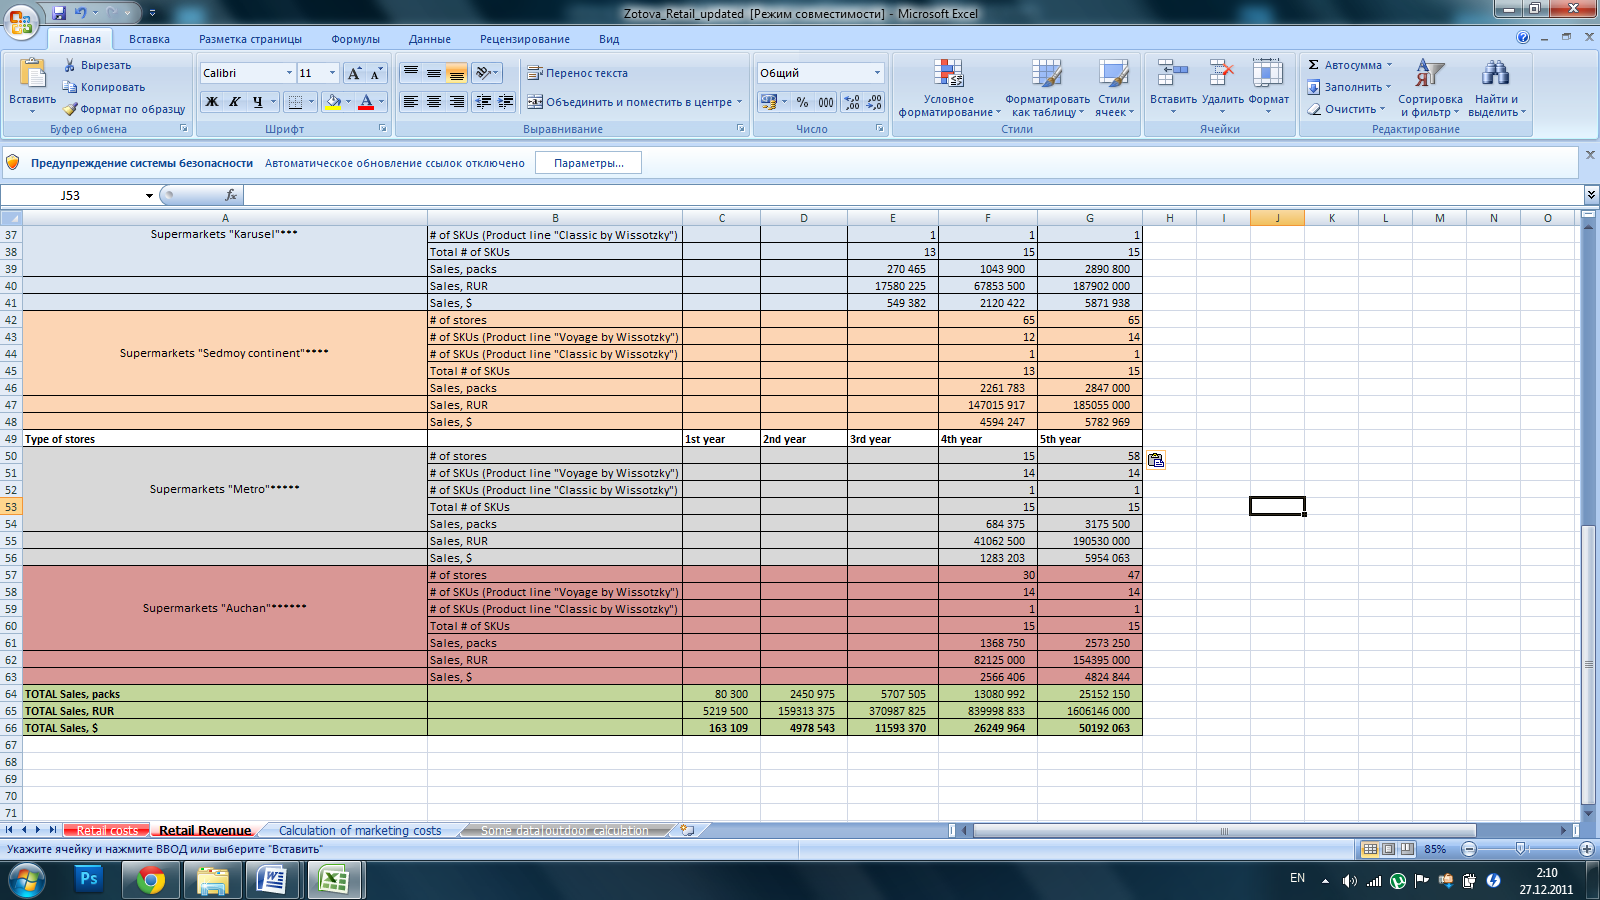Close the security warning bar

point(1590,155)
